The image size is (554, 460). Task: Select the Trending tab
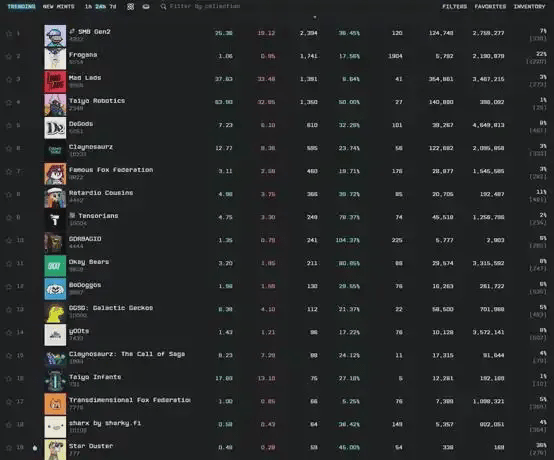[x=21, y=7]
